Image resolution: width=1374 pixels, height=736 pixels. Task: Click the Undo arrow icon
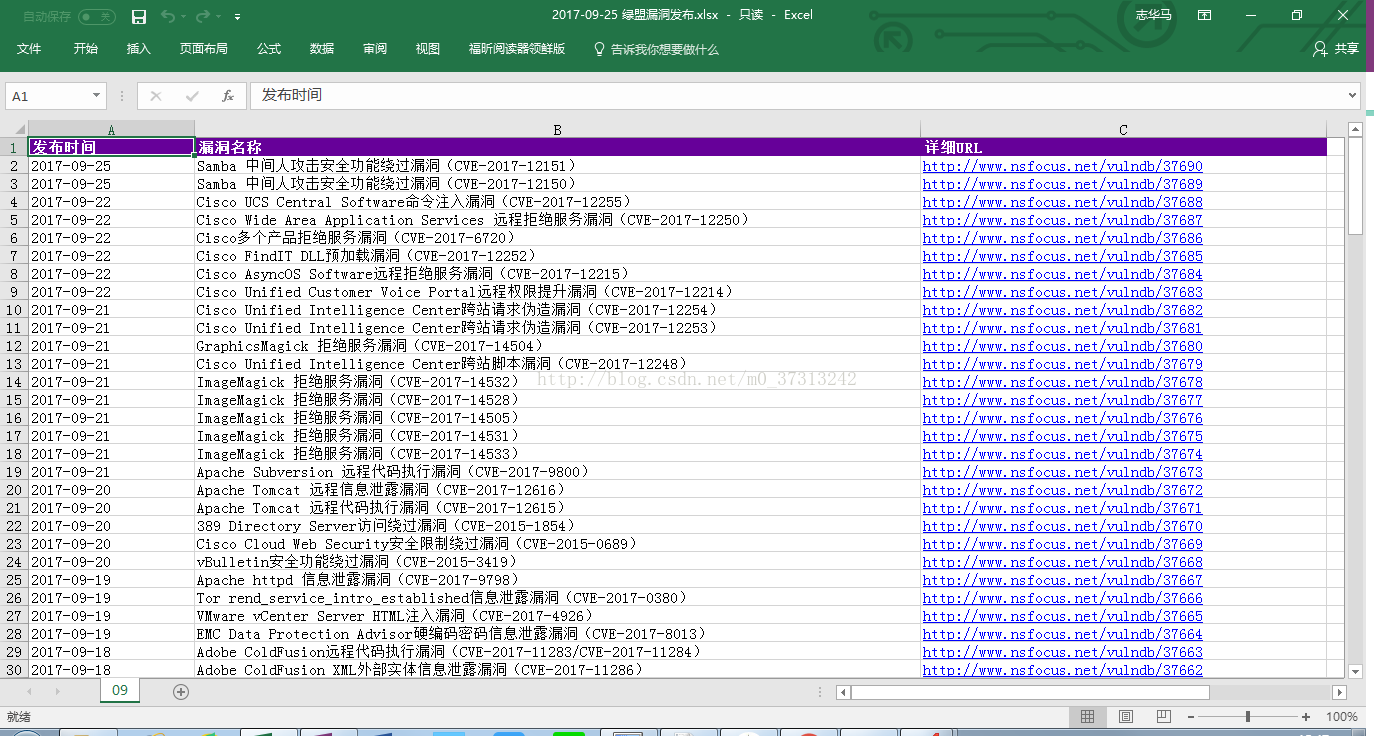click(167, 16)
